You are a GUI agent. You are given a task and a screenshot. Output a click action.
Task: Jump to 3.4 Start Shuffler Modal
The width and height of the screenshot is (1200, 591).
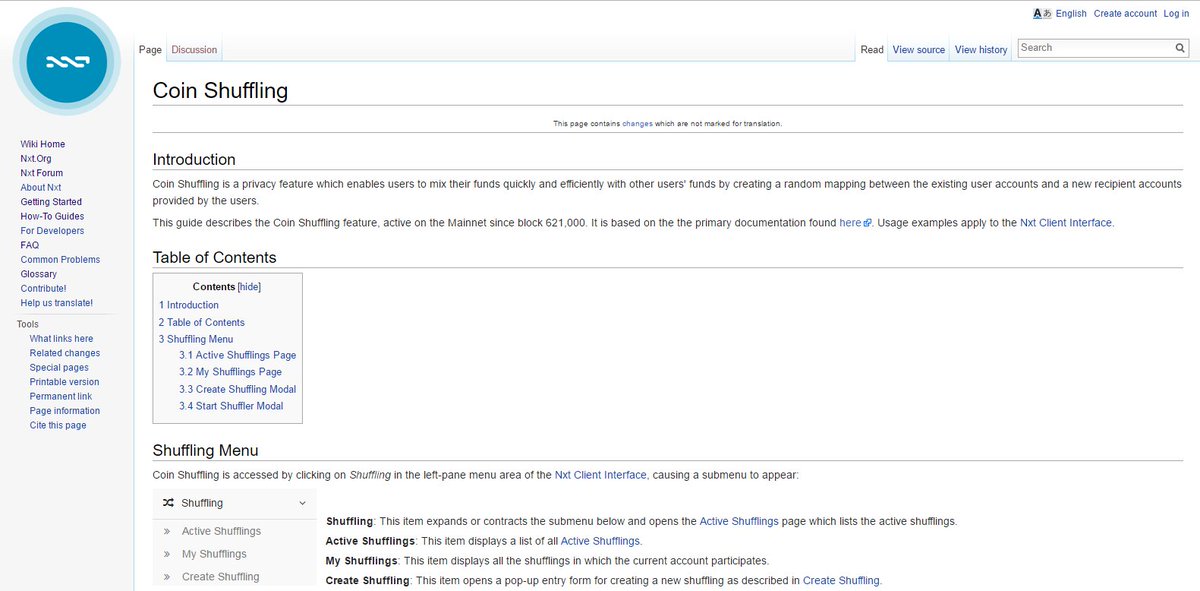[x=231, y=406]
